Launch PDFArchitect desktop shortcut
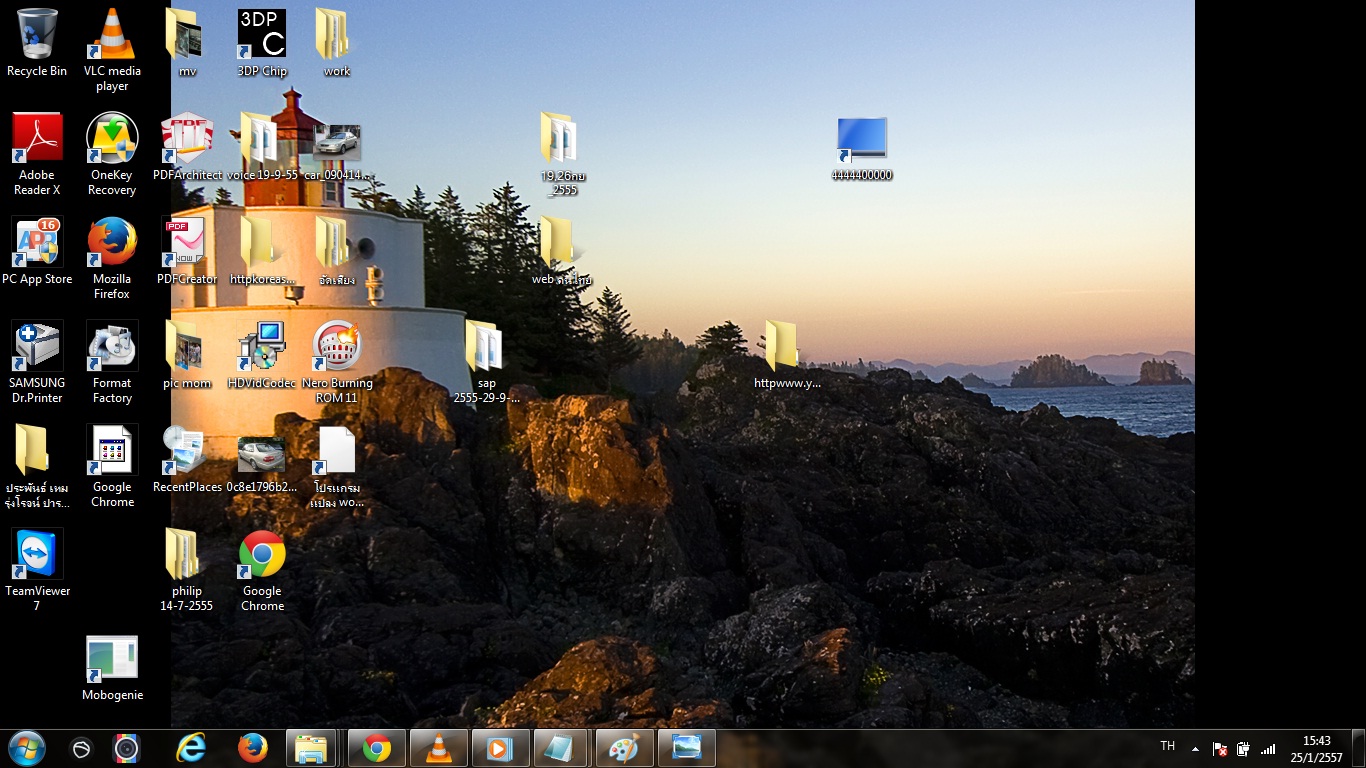 [x=187, y=146]
